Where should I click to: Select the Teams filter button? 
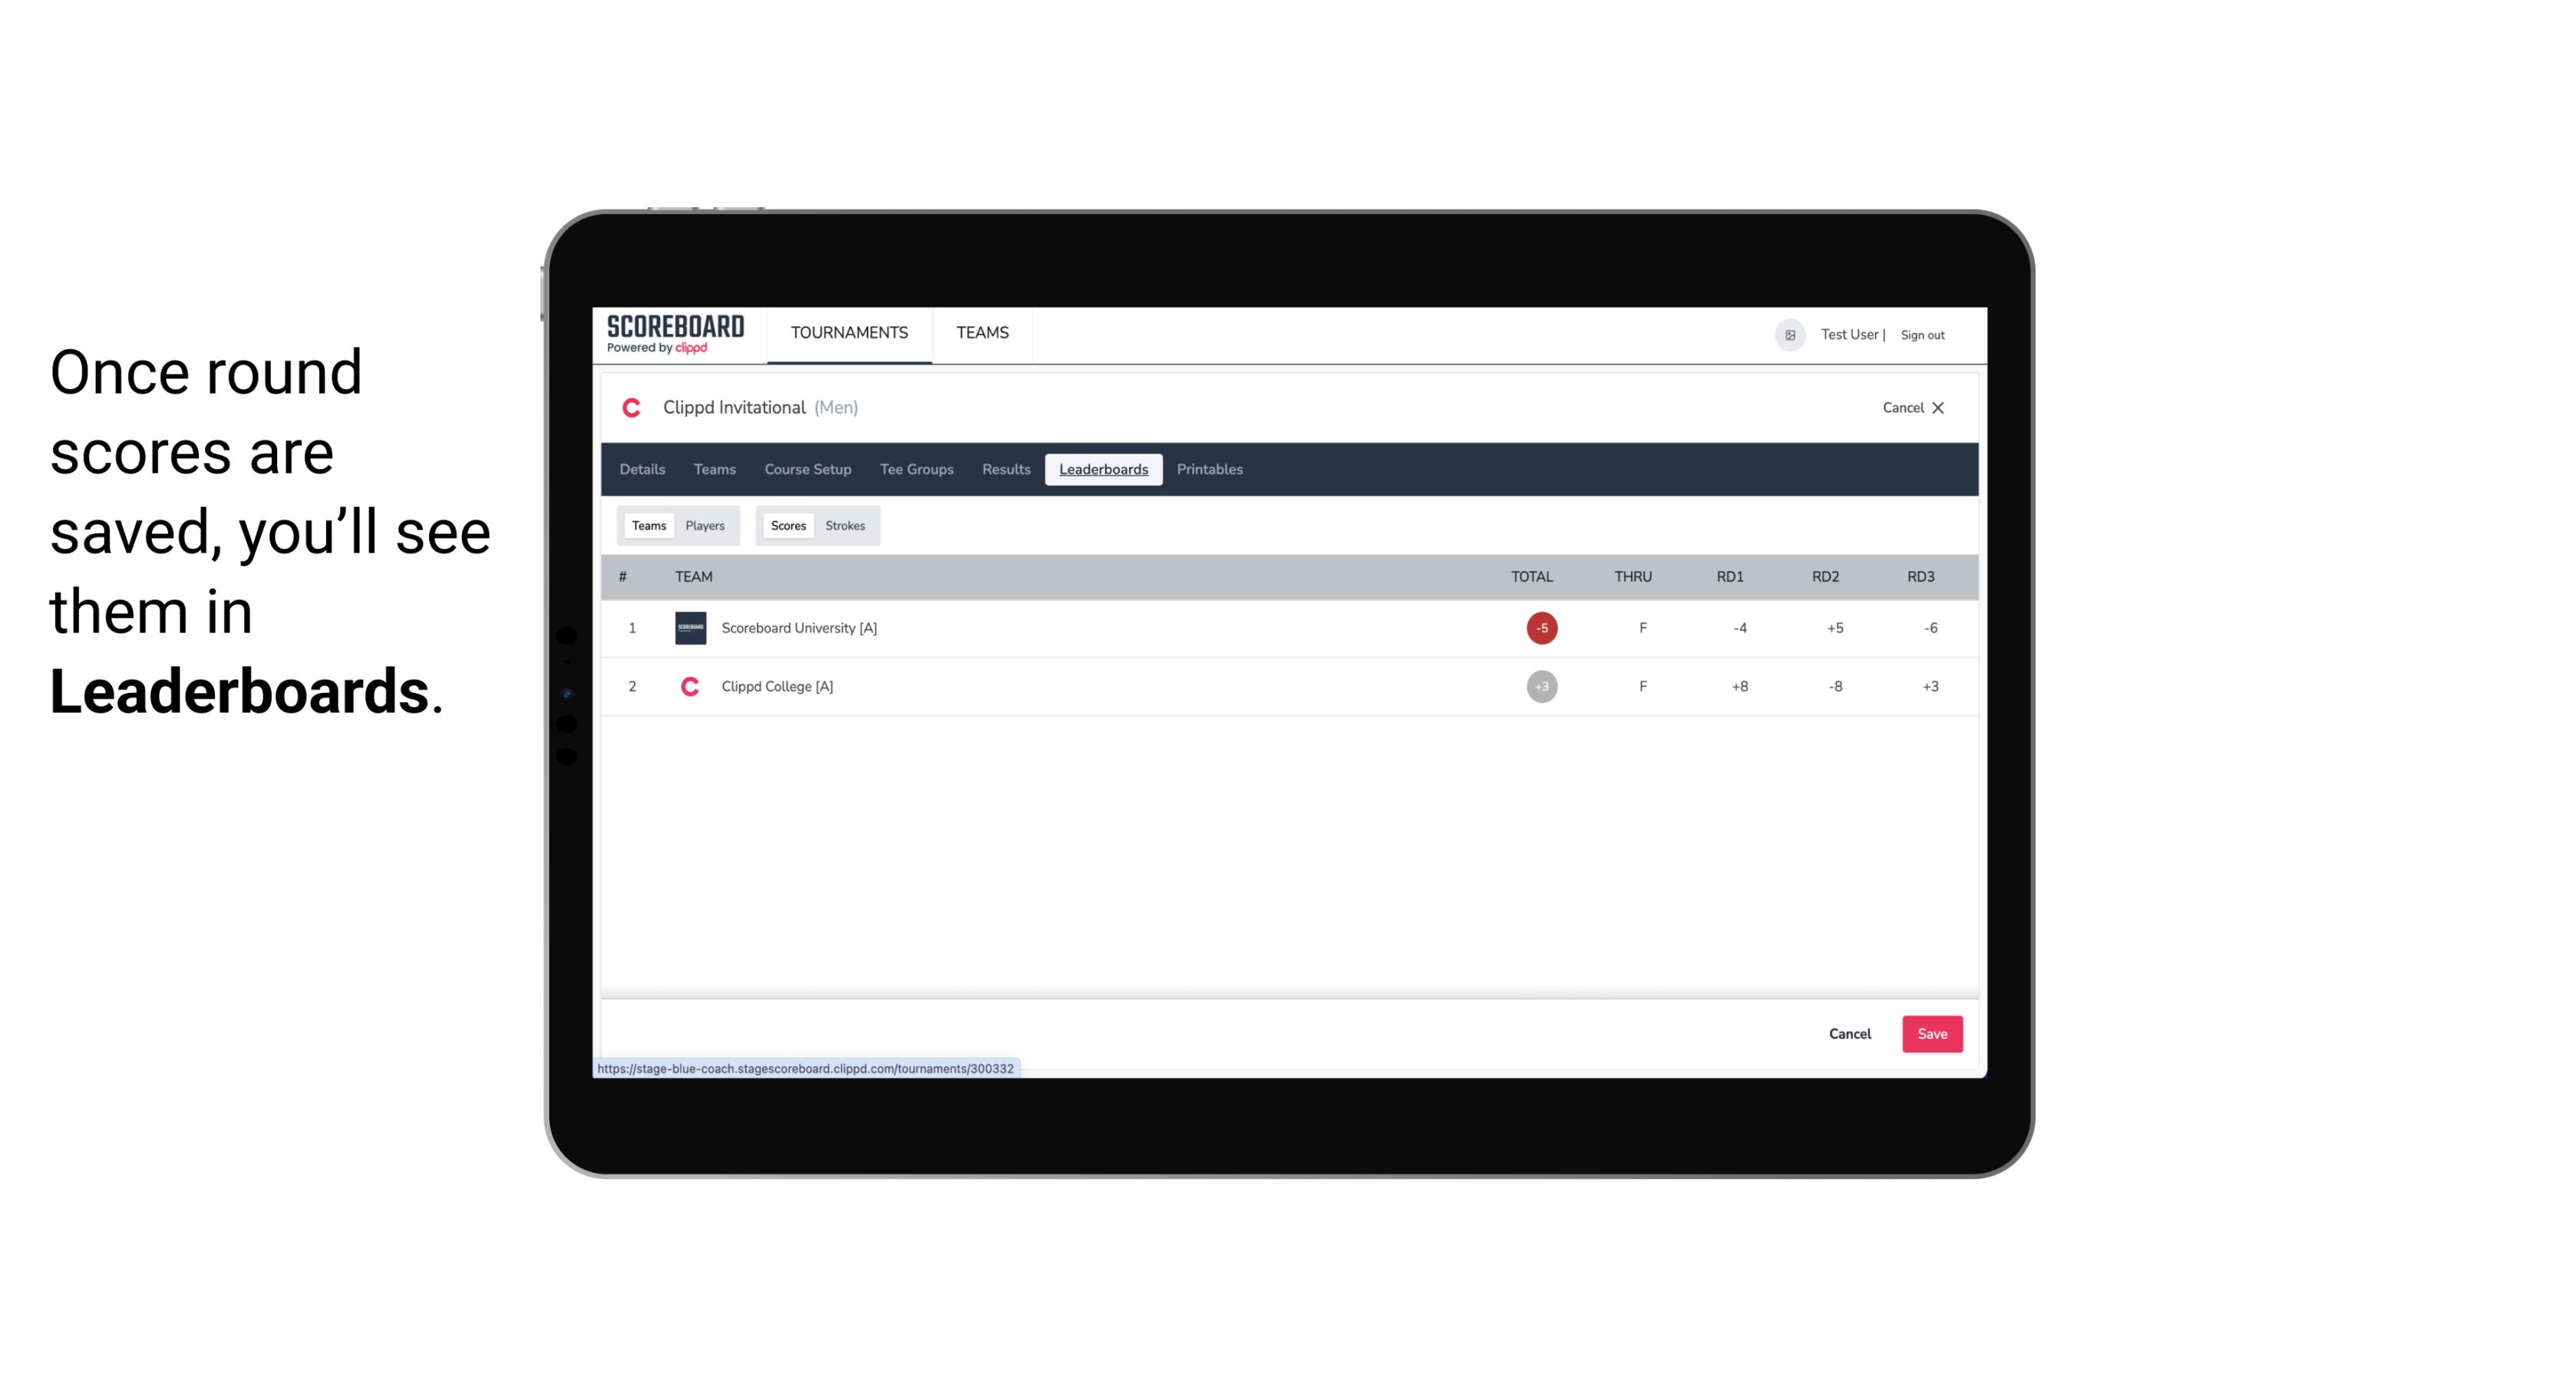(x=647, y=526)
